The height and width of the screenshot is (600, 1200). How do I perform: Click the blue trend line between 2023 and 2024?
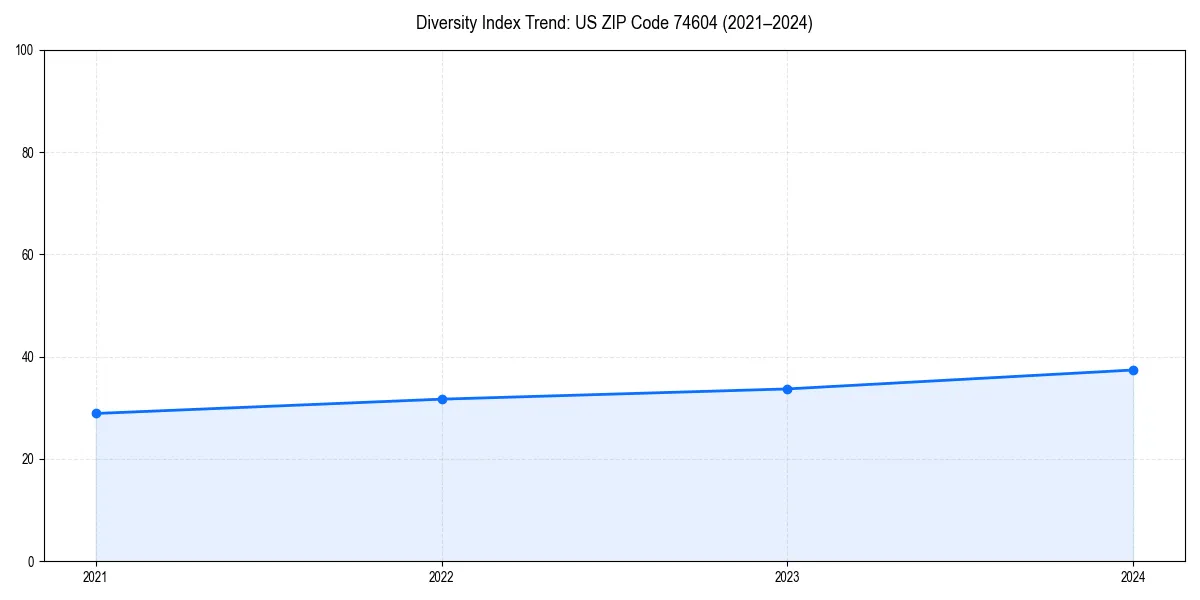[x=960, y=380]
